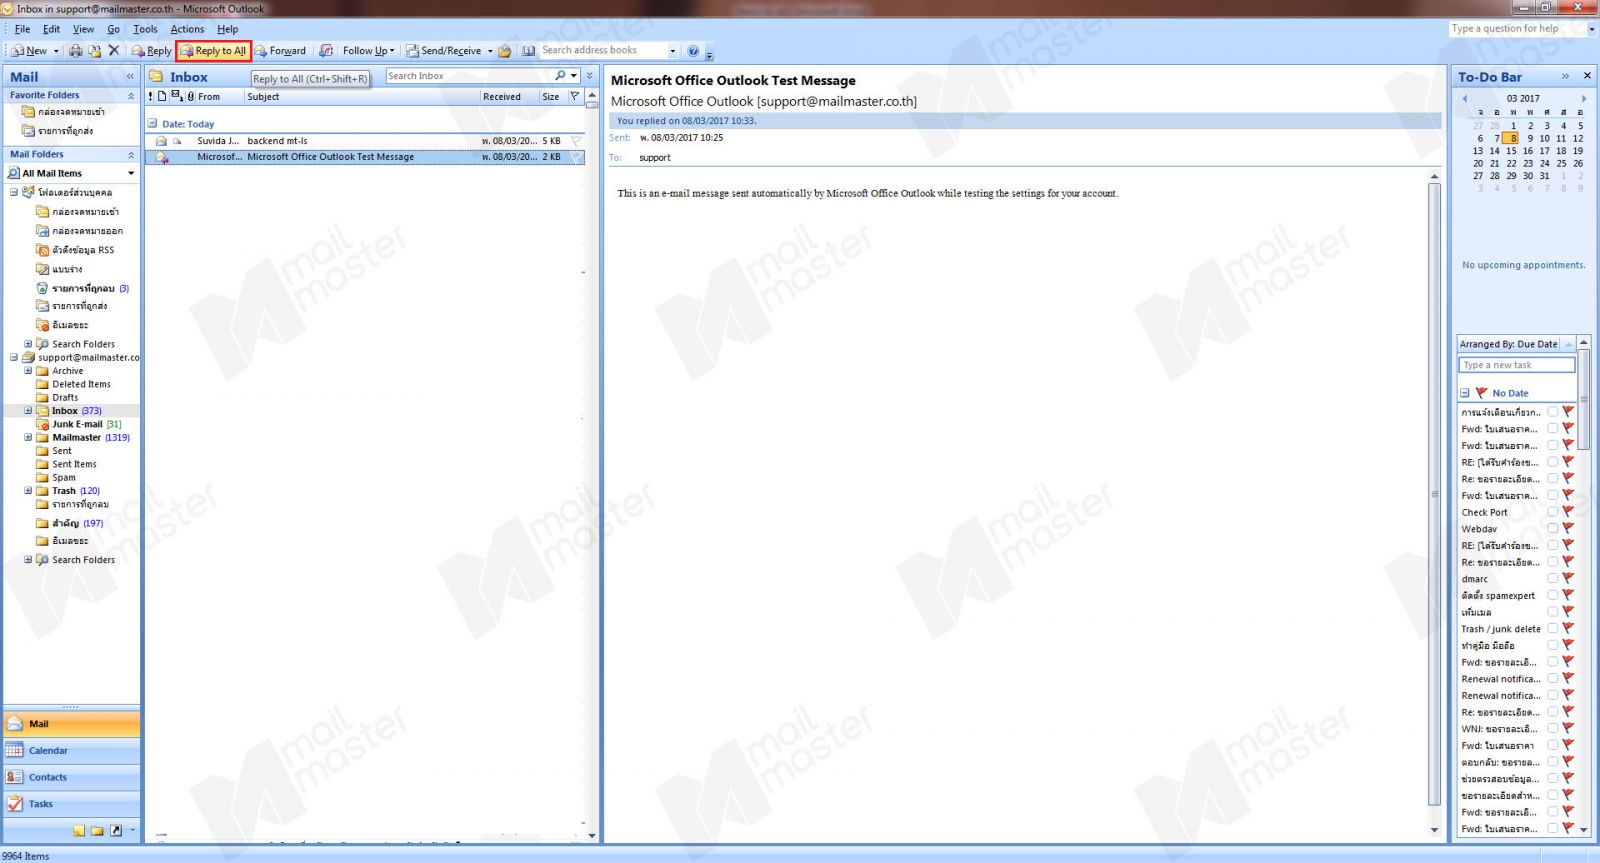The height and width of the screenshot is (863, 1600).
Task: Toggle the flag on the 'backend mt-ls' message
Action: (x=576, y=141)
